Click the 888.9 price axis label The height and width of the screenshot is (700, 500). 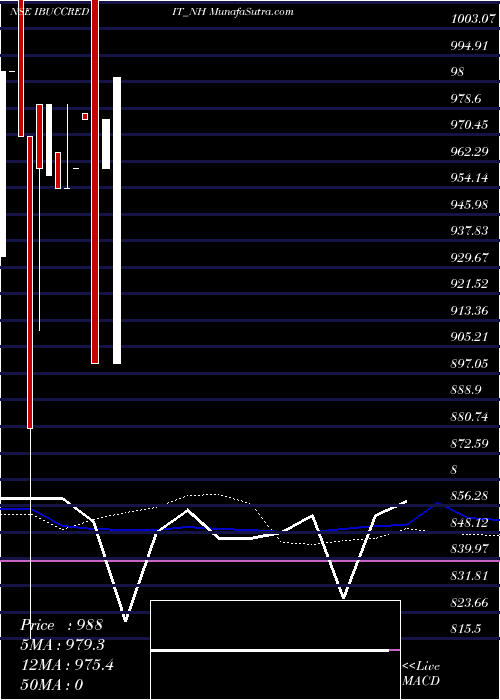pyautogui.click(x=466, y=390)
